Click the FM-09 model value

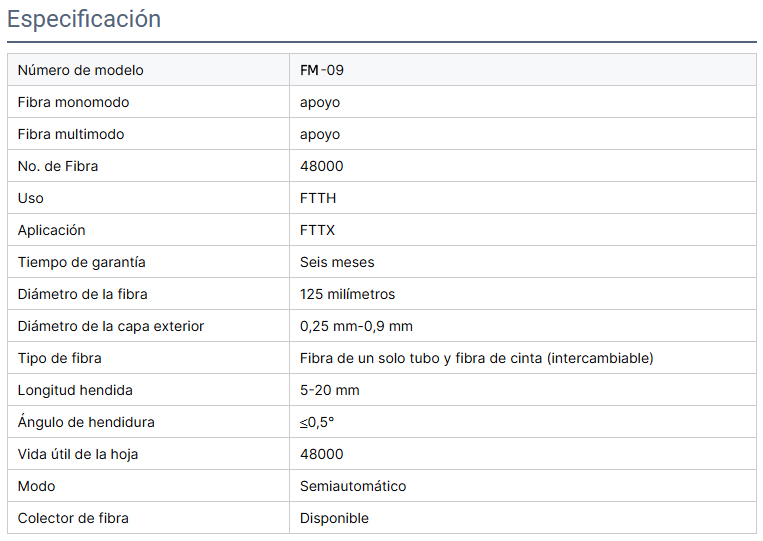coord(322,70)
